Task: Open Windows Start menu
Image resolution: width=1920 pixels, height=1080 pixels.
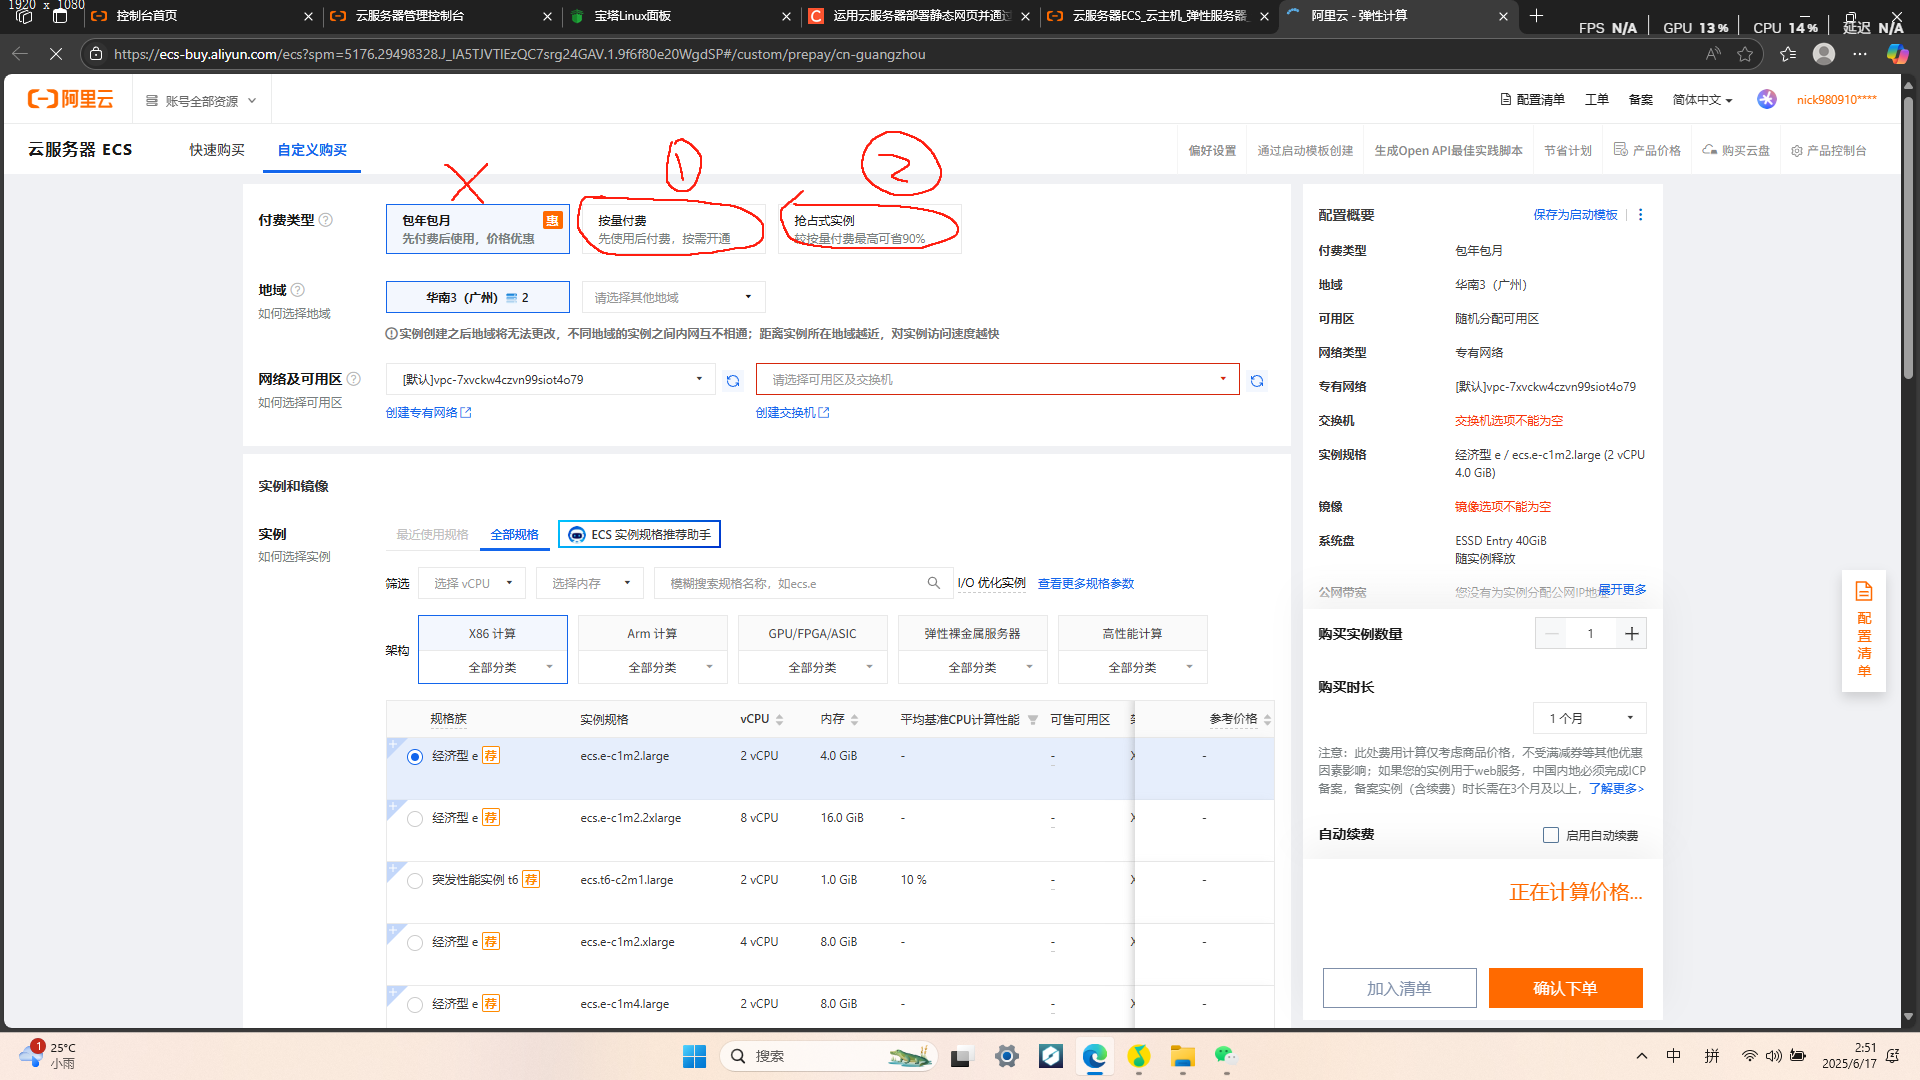Action: coord(694,1056)
